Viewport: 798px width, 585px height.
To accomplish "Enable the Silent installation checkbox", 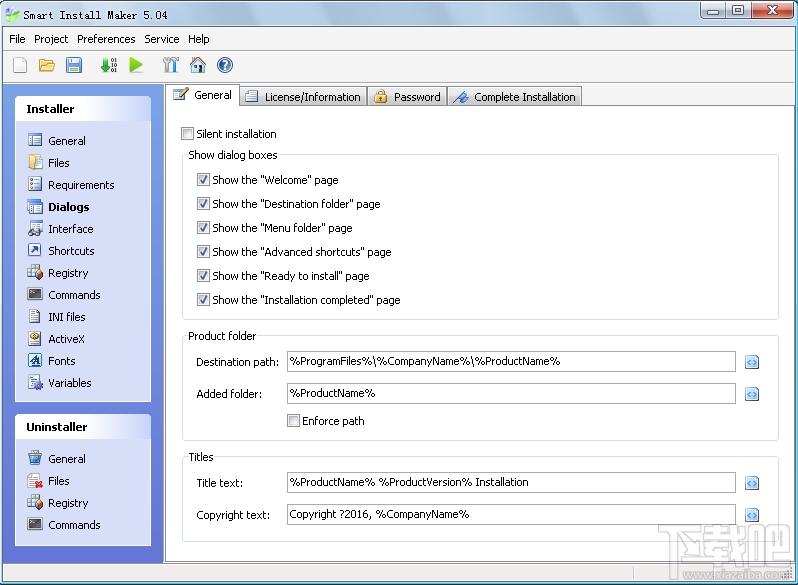I will pyautogui.click(x=187, y=134).
